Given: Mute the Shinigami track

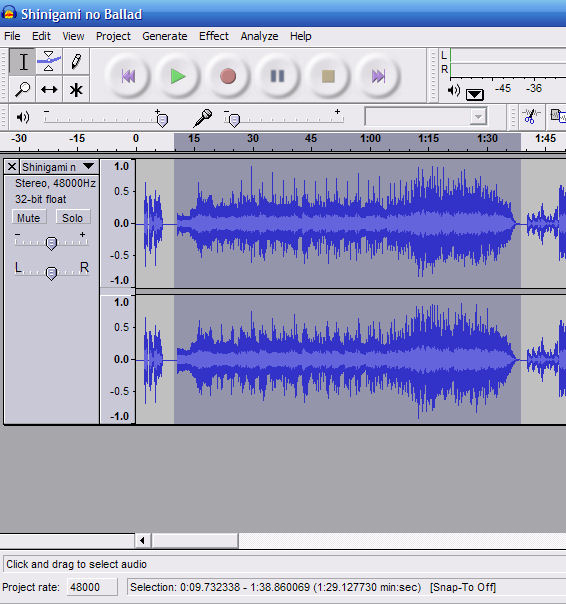Looking at the screenshot, I should [29, 218].
